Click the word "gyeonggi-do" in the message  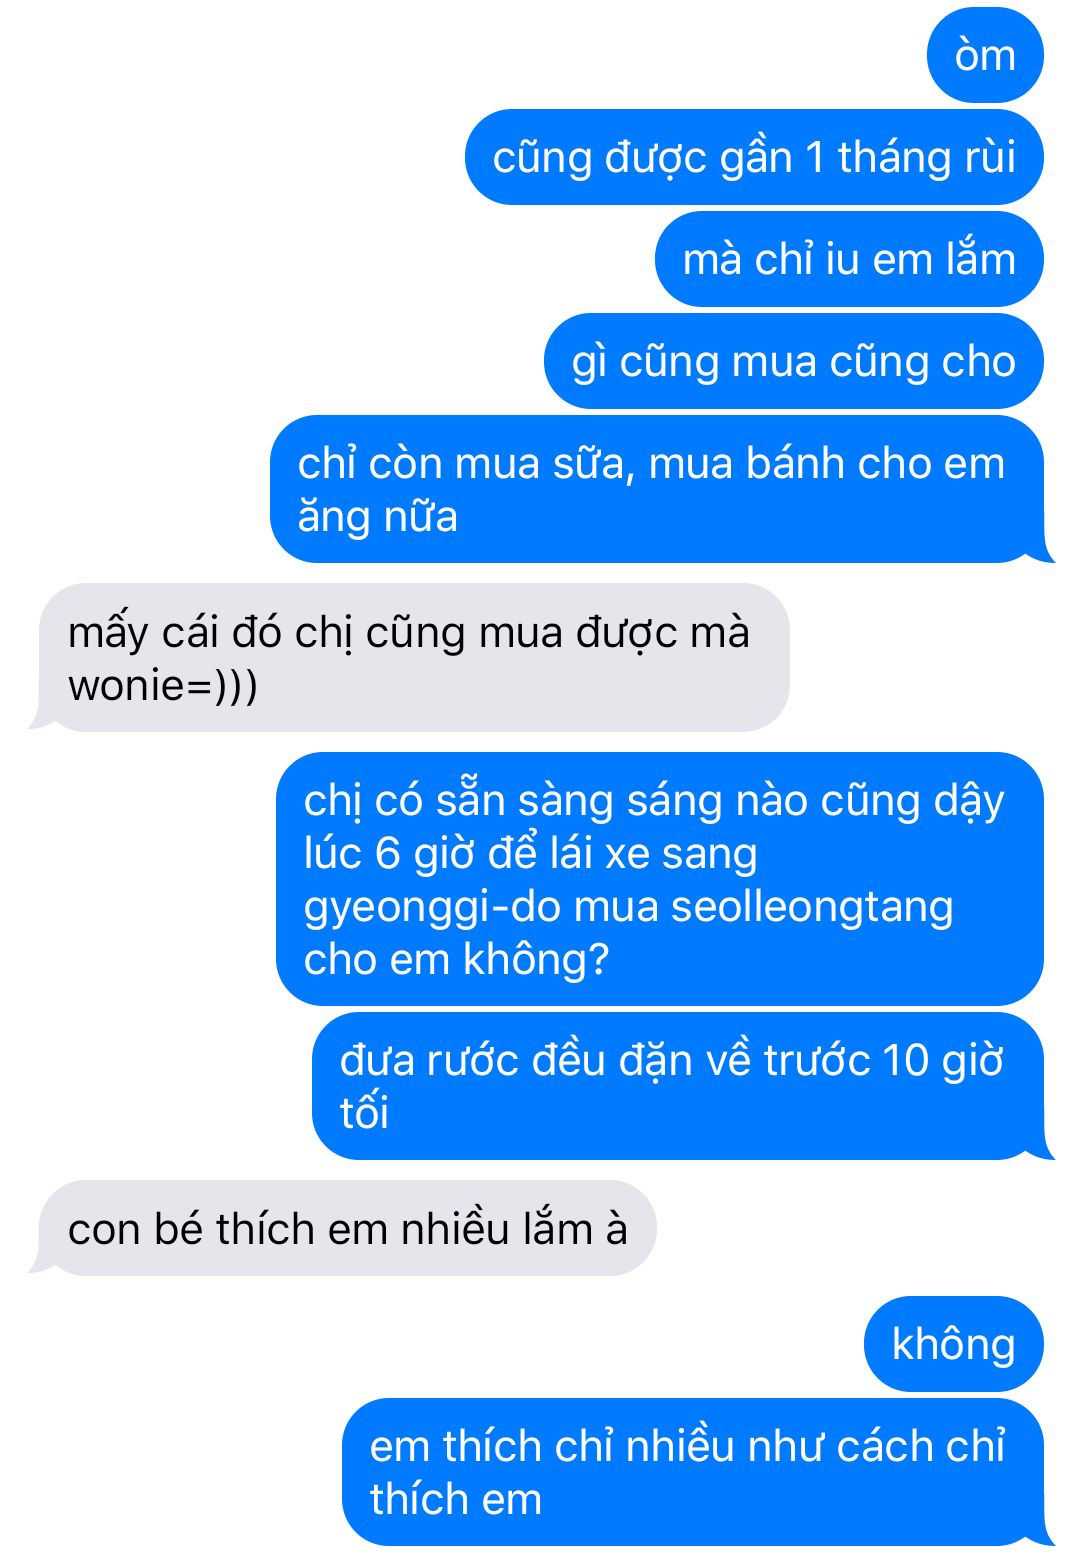point(433,907)
